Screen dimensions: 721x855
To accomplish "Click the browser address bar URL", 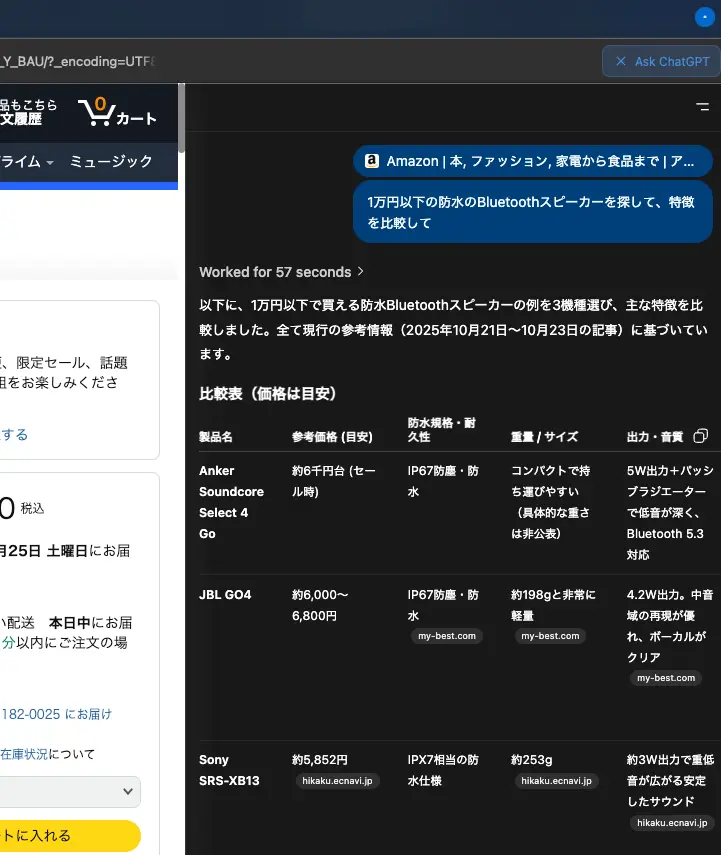I will click(x=78, y=61).
